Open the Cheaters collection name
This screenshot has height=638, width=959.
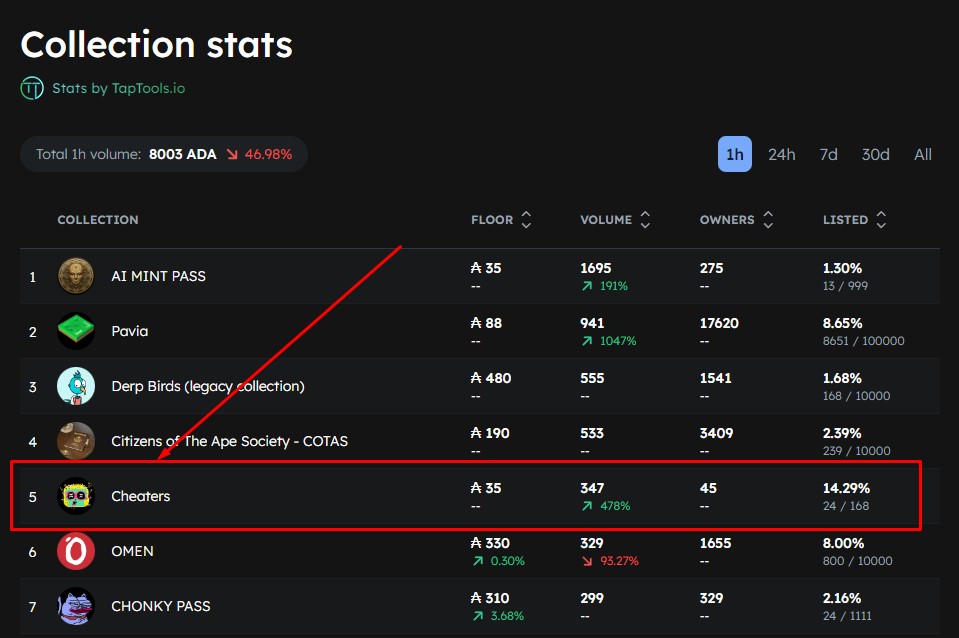[141, 496]
